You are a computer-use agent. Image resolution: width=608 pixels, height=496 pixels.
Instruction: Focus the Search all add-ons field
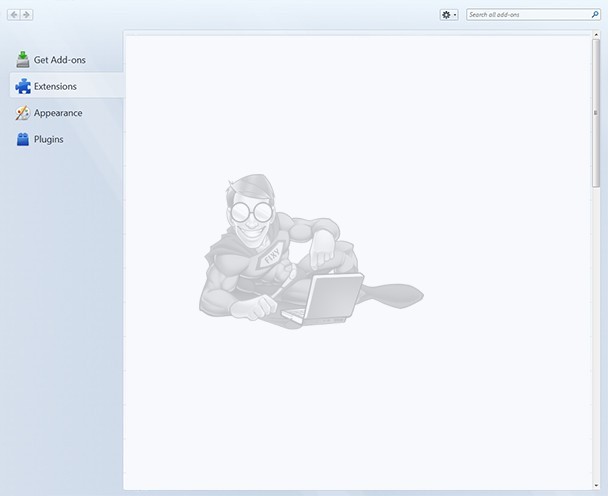(x=533, y=15)
